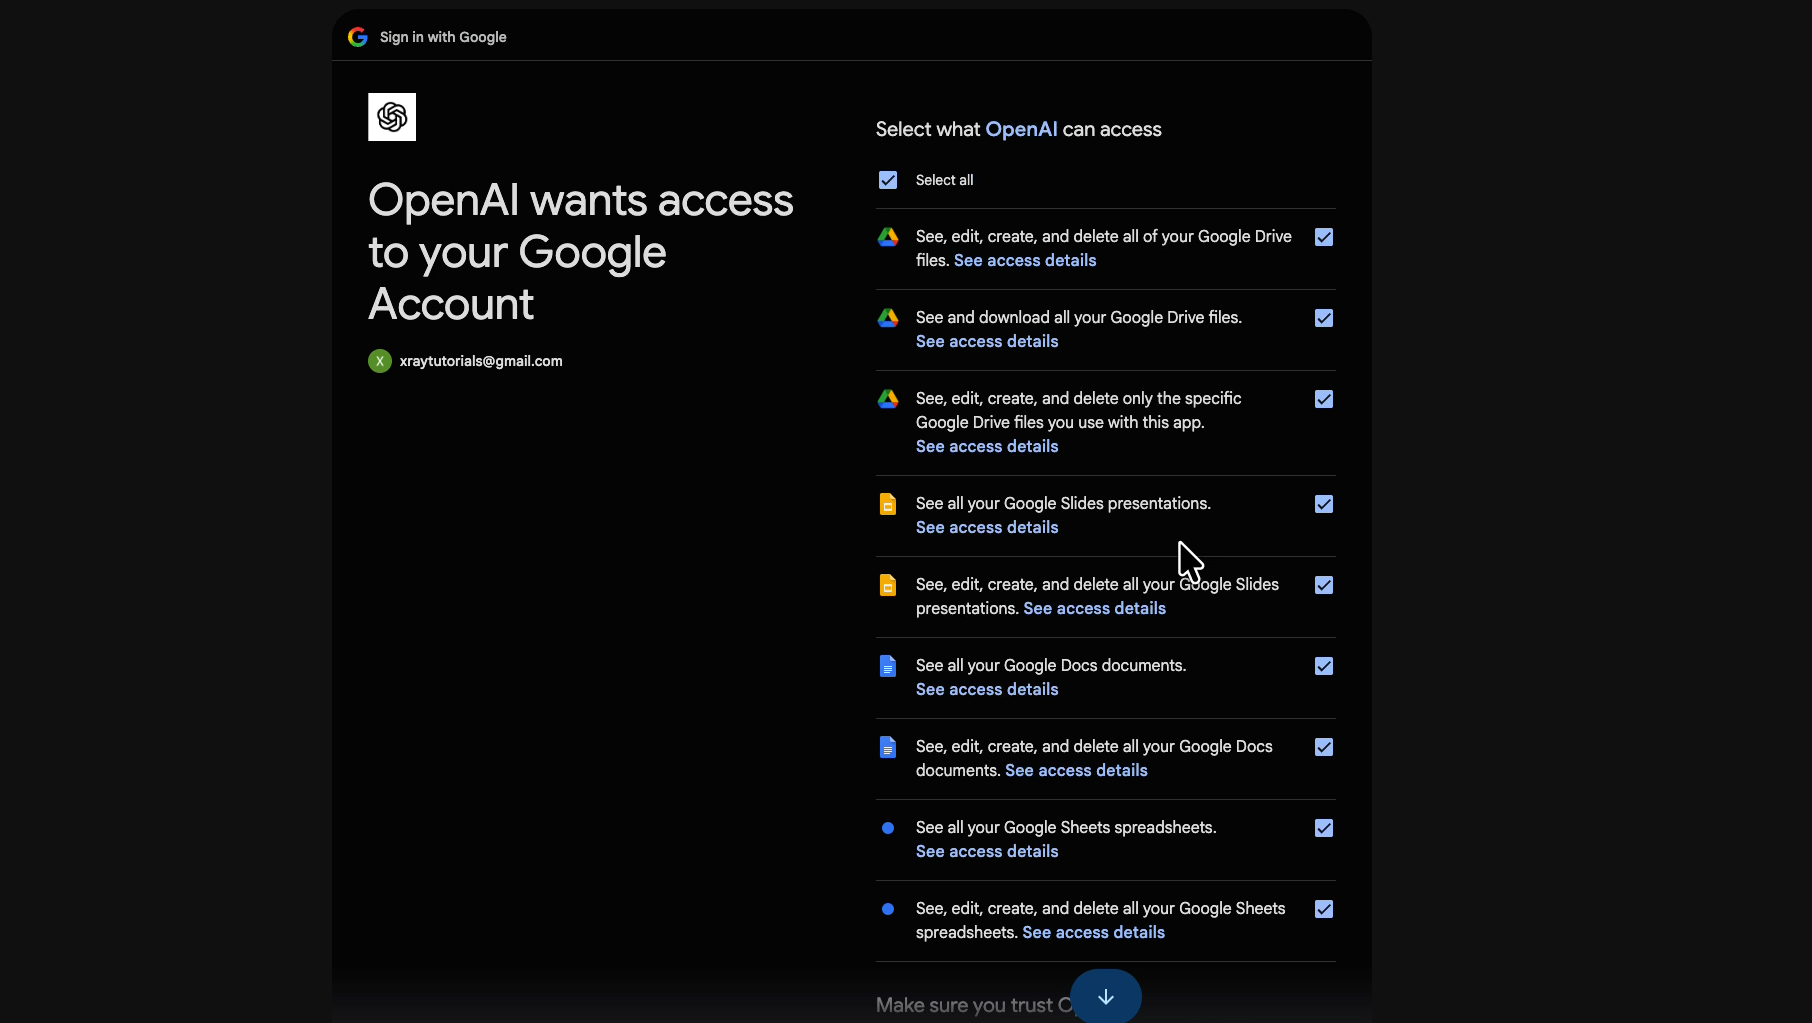Image resolution: width=1812 pixels, height=1023 pixels.
Task: Click the green account avatar for xraytutorials
Action: (380, 361)
